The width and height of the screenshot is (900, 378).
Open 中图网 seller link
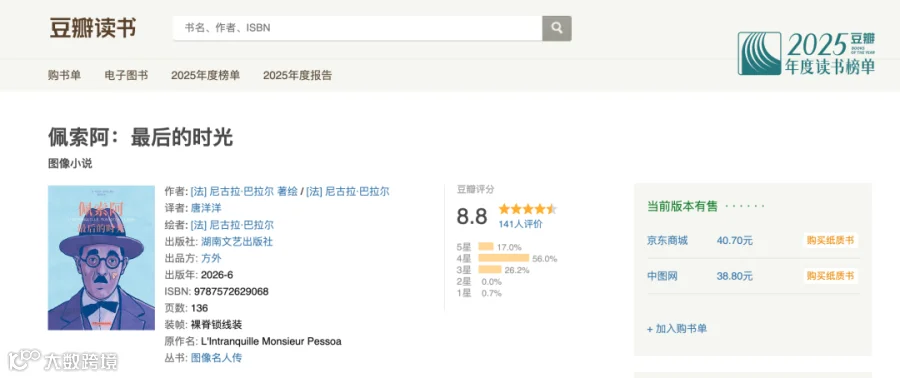point(662,276)
